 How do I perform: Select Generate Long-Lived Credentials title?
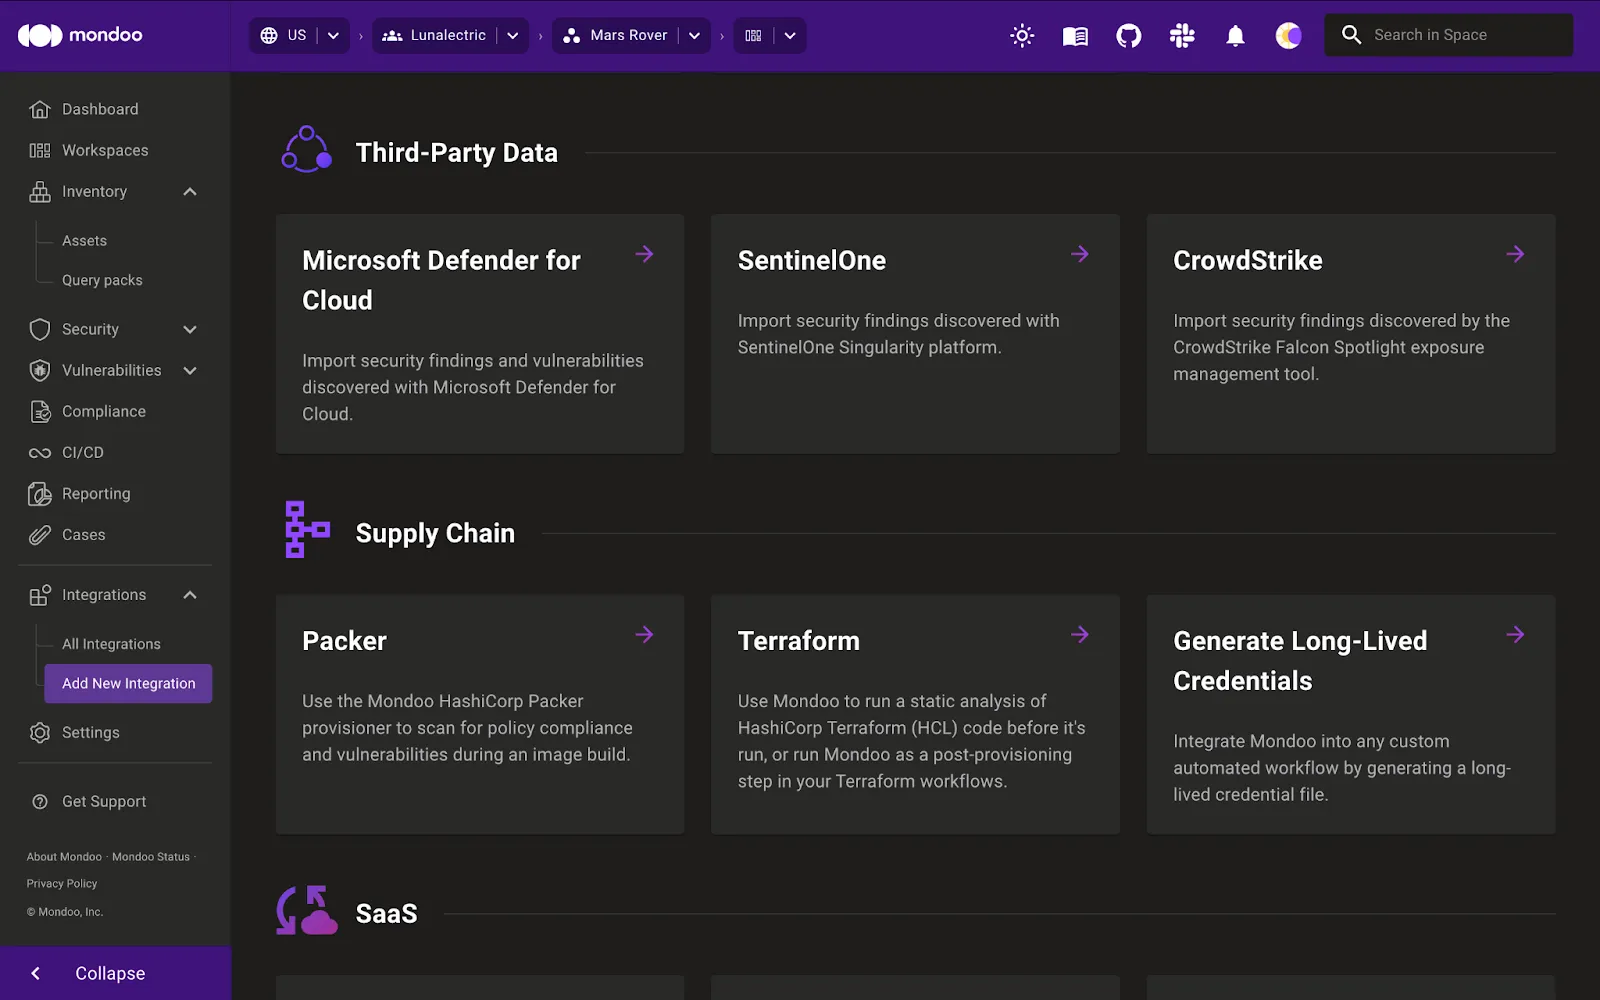click(x=1300, y=661)
